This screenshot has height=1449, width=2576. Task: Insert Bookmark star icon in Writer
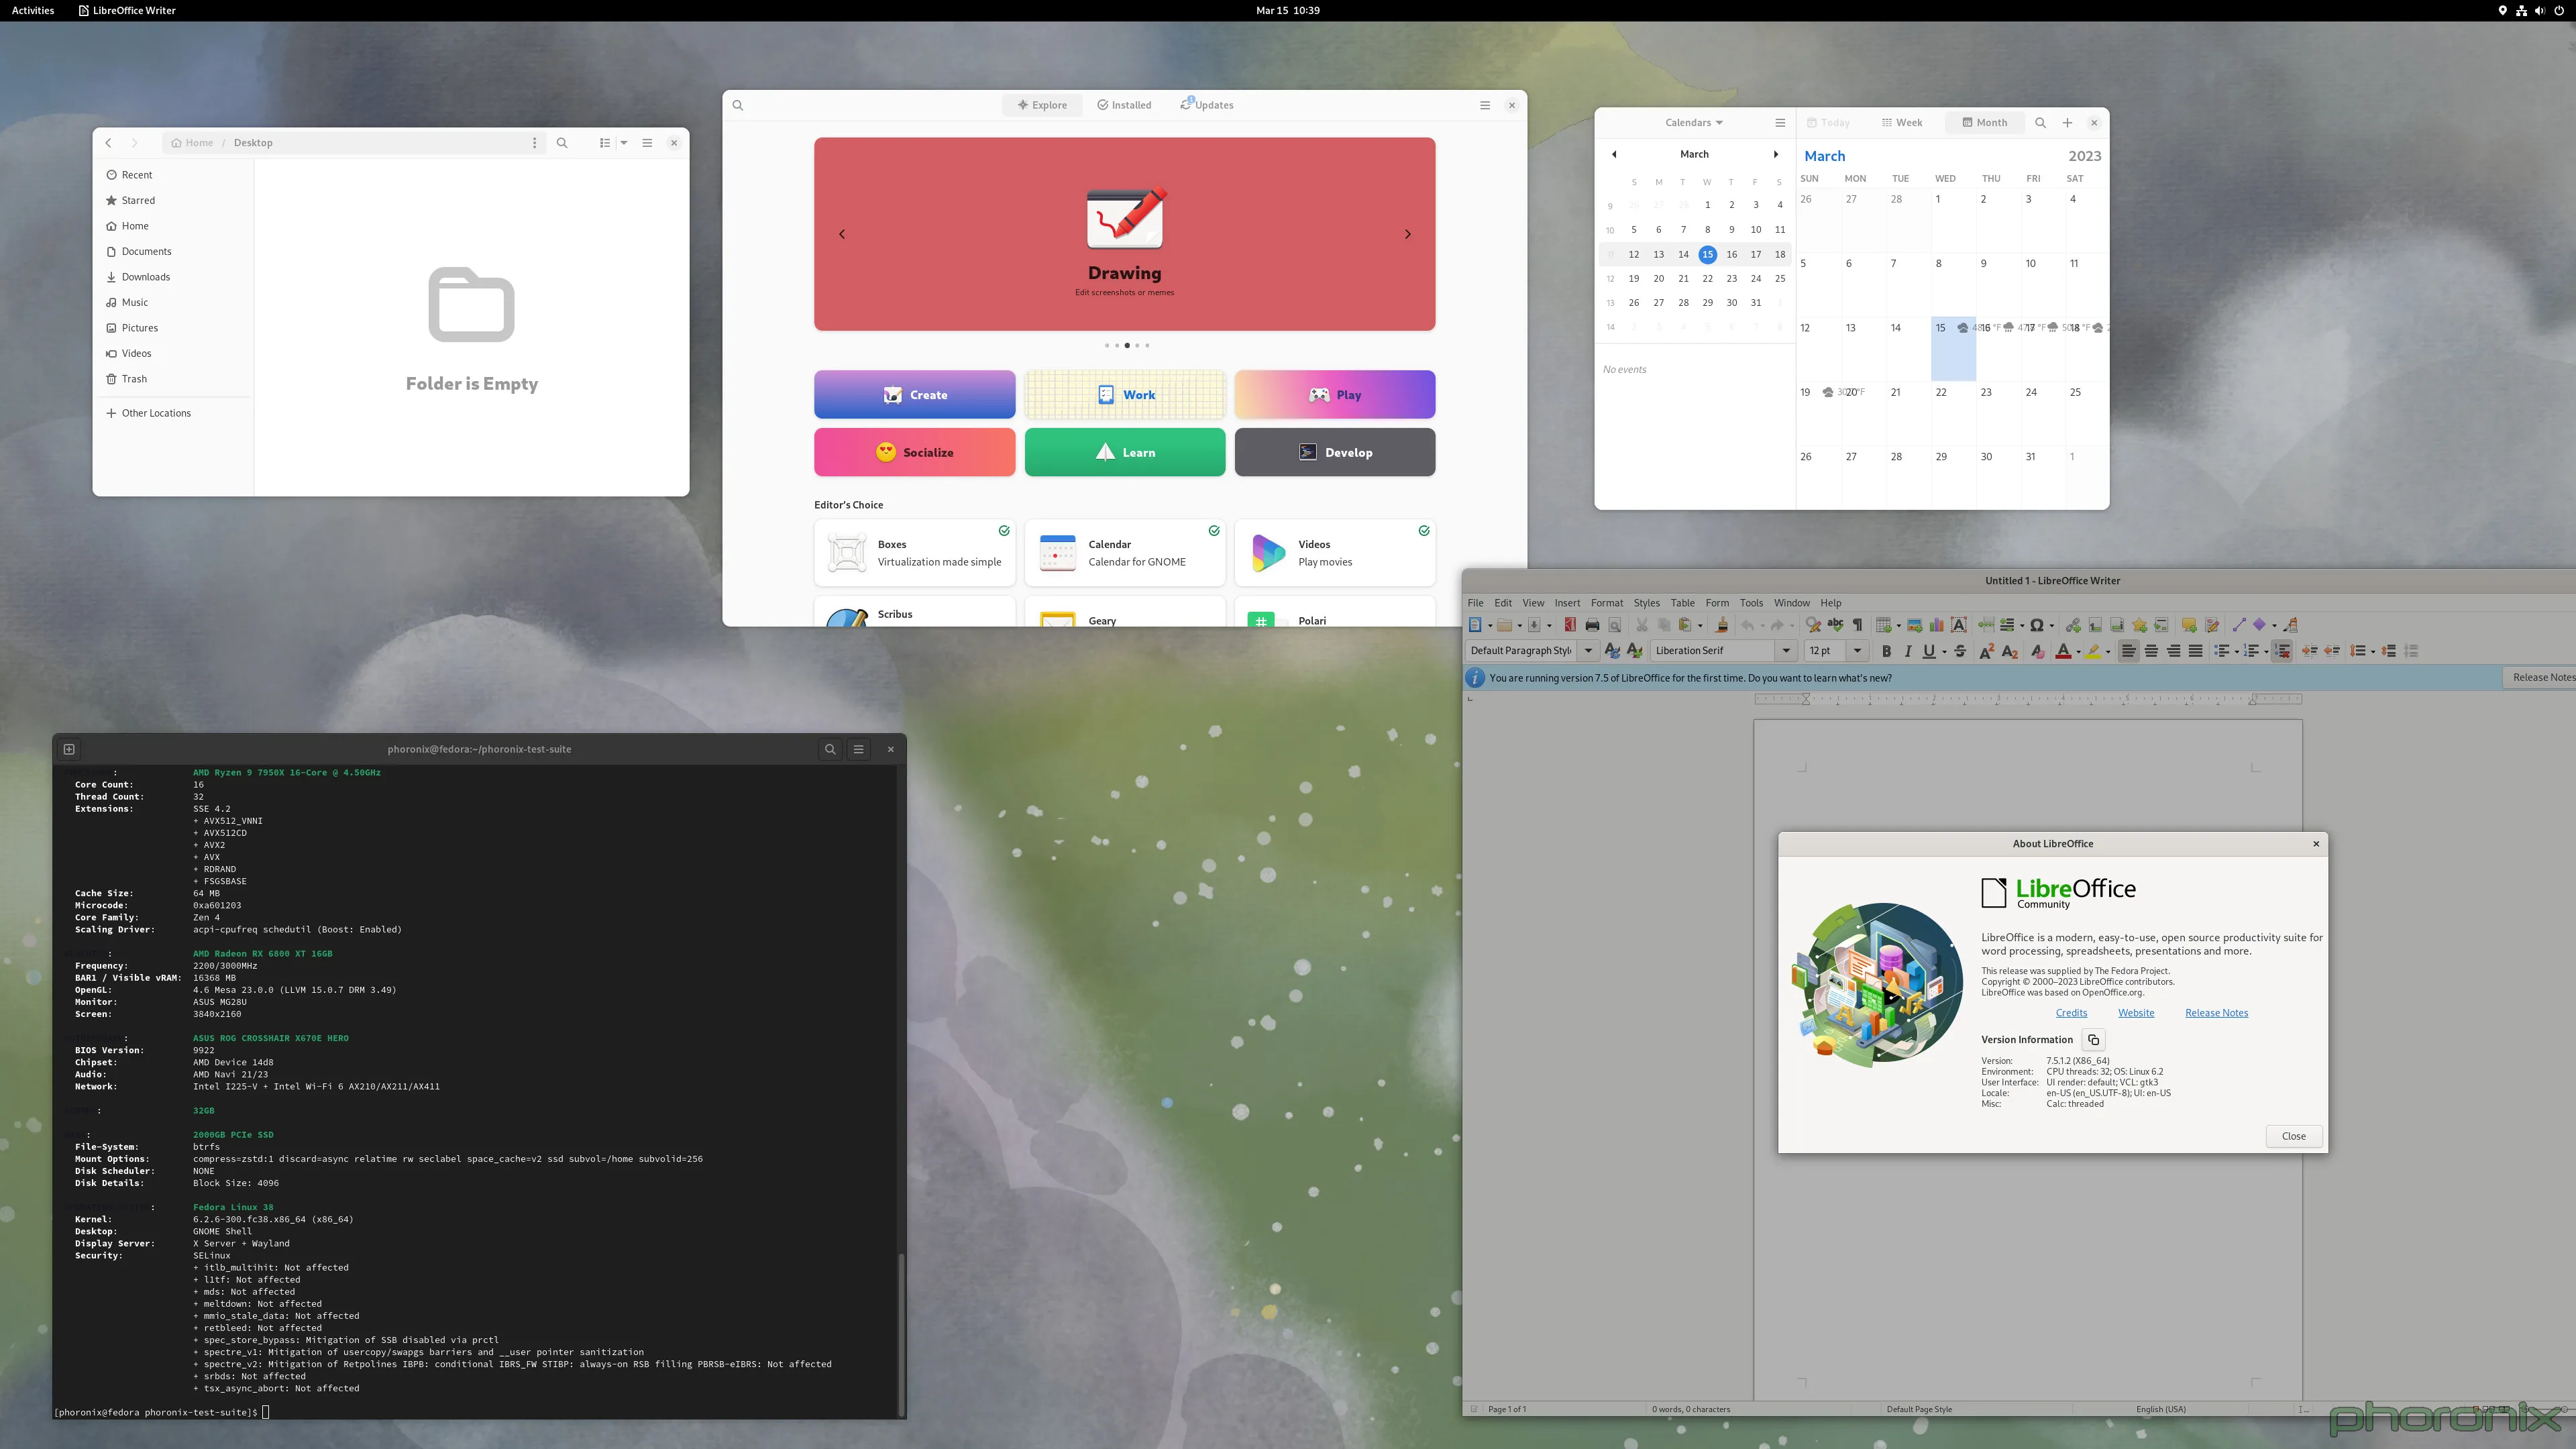pyautogui.click(x=2139, y=625)
